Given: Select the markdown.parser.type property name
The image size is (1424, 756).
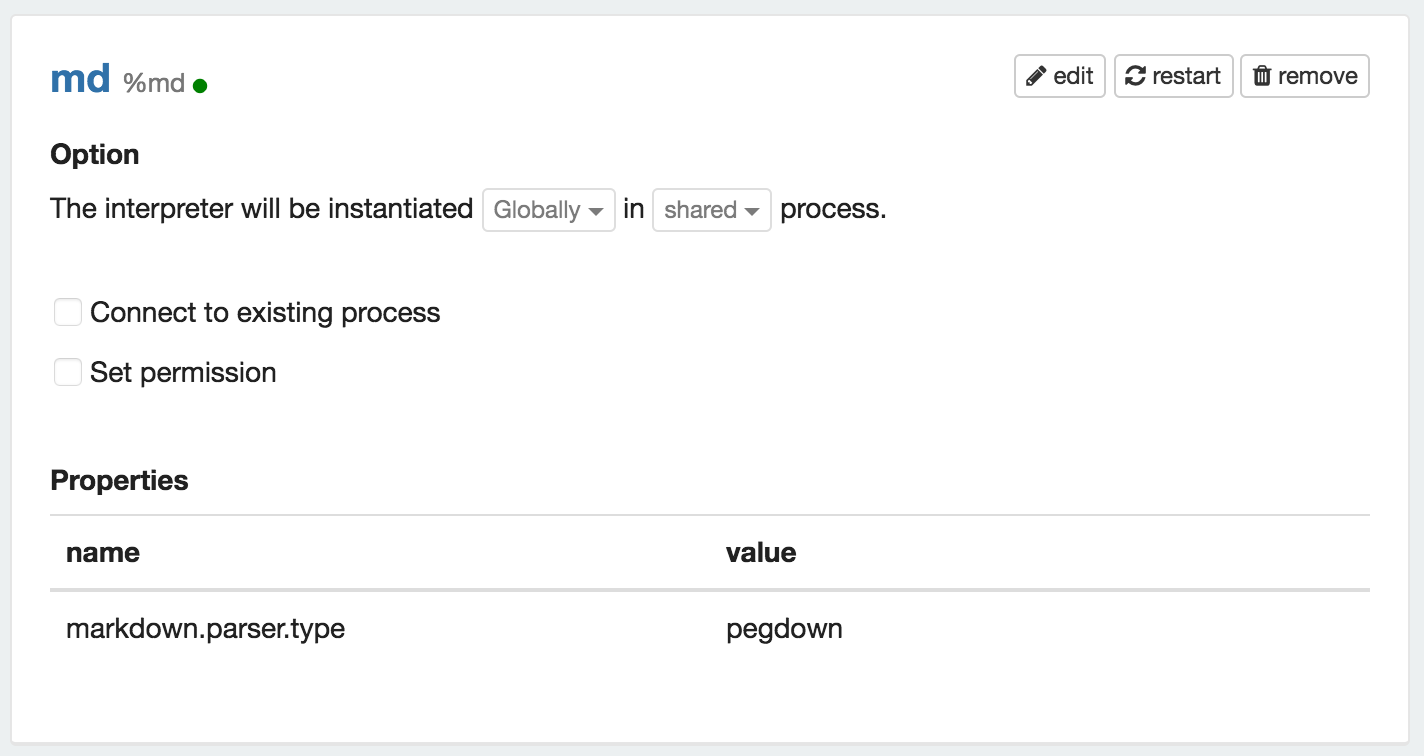Looking at the screenshot, I should coord(205,629).
